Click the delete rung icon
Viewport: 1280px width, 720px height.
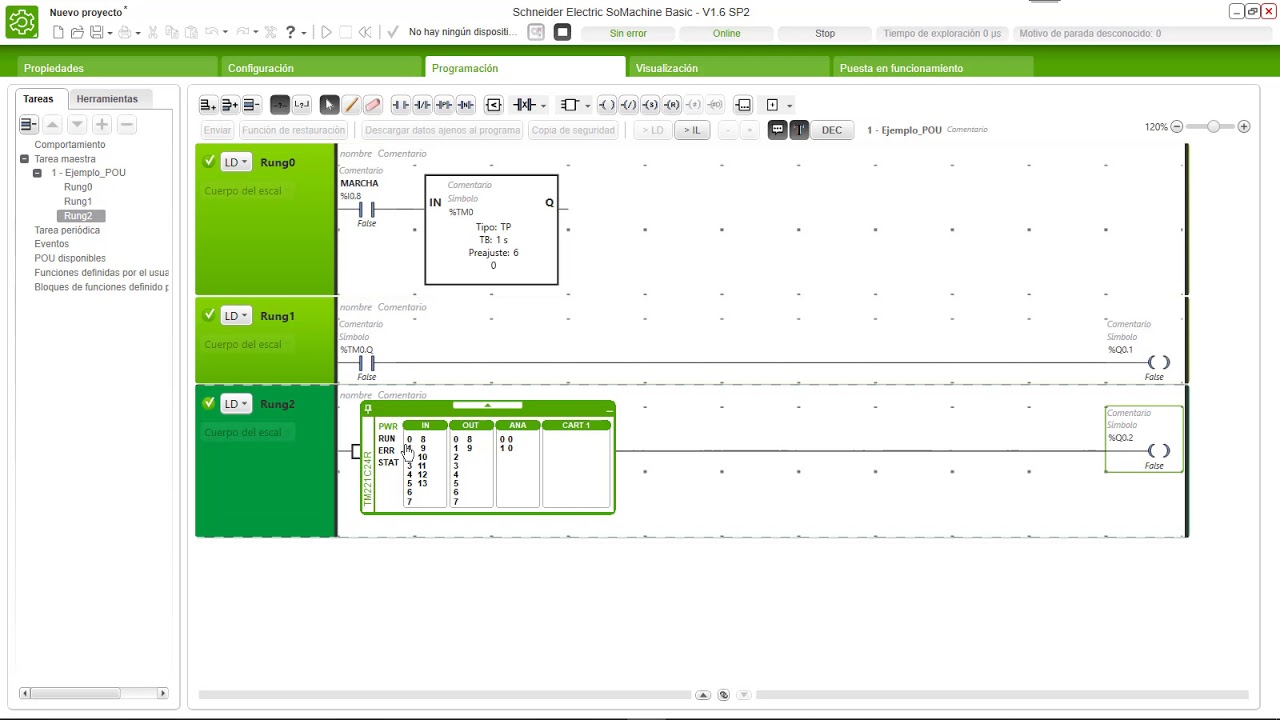click(x=252, y=105)
